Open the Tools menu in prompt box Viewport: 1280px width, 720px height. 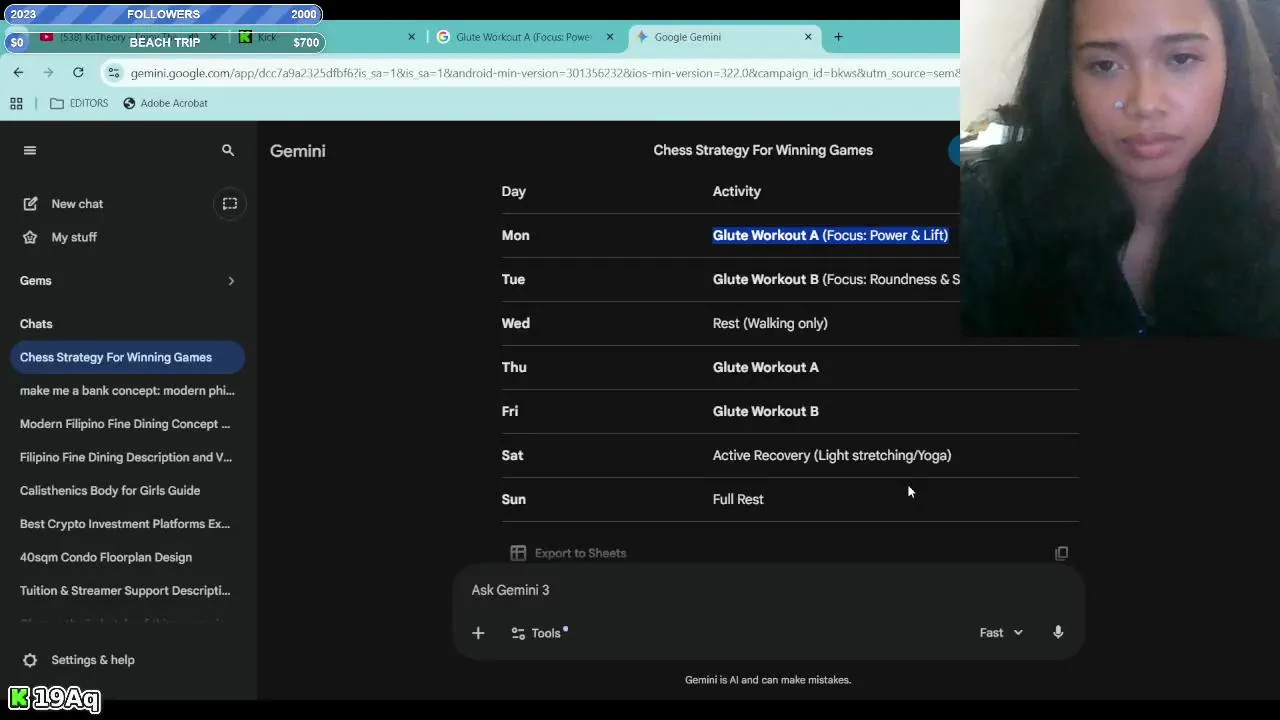538,633
